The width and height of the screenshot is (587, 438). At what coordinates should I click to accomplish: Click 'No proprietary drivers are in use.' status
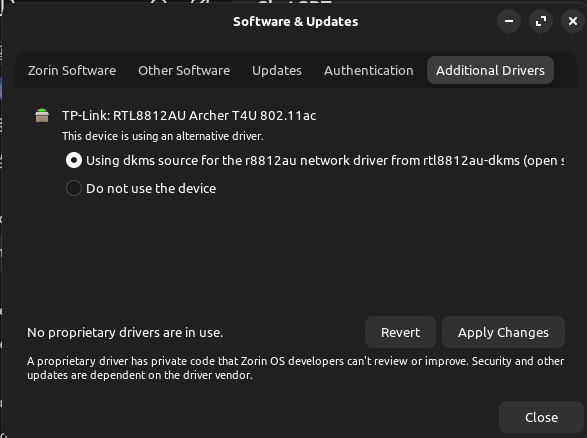(x=125, y=332)
